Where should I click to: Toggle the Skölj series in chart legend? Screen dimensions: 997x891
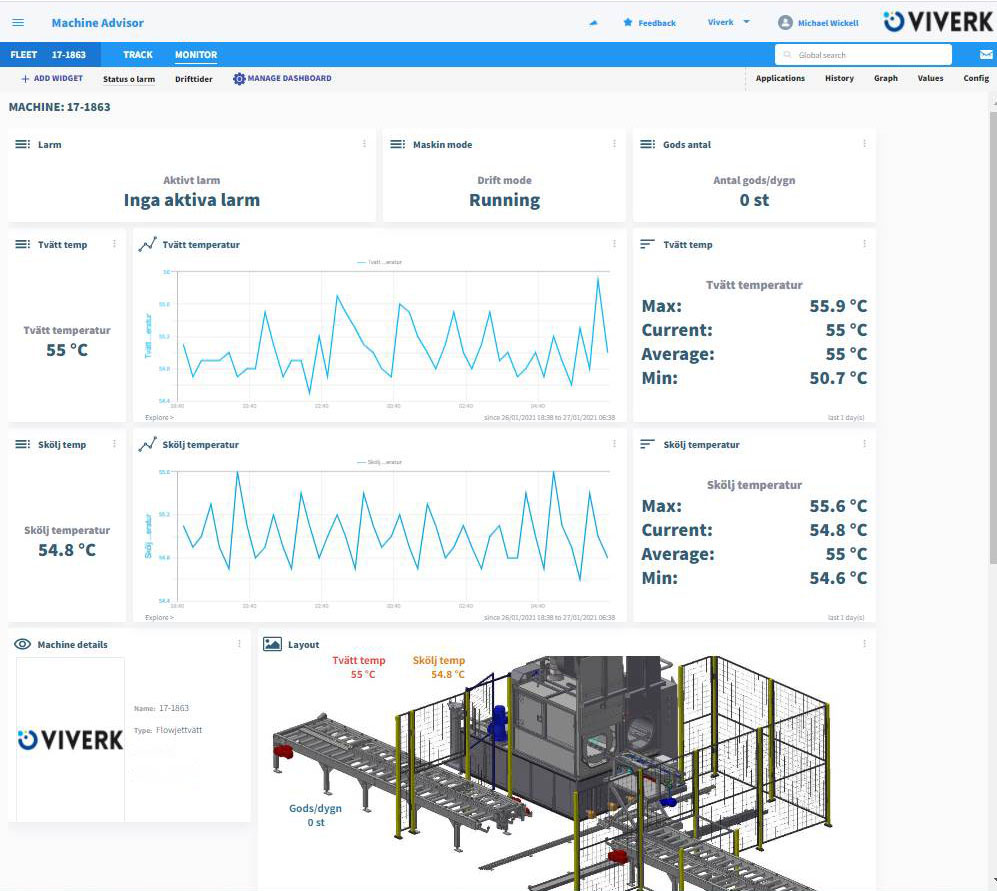point(379,463)
